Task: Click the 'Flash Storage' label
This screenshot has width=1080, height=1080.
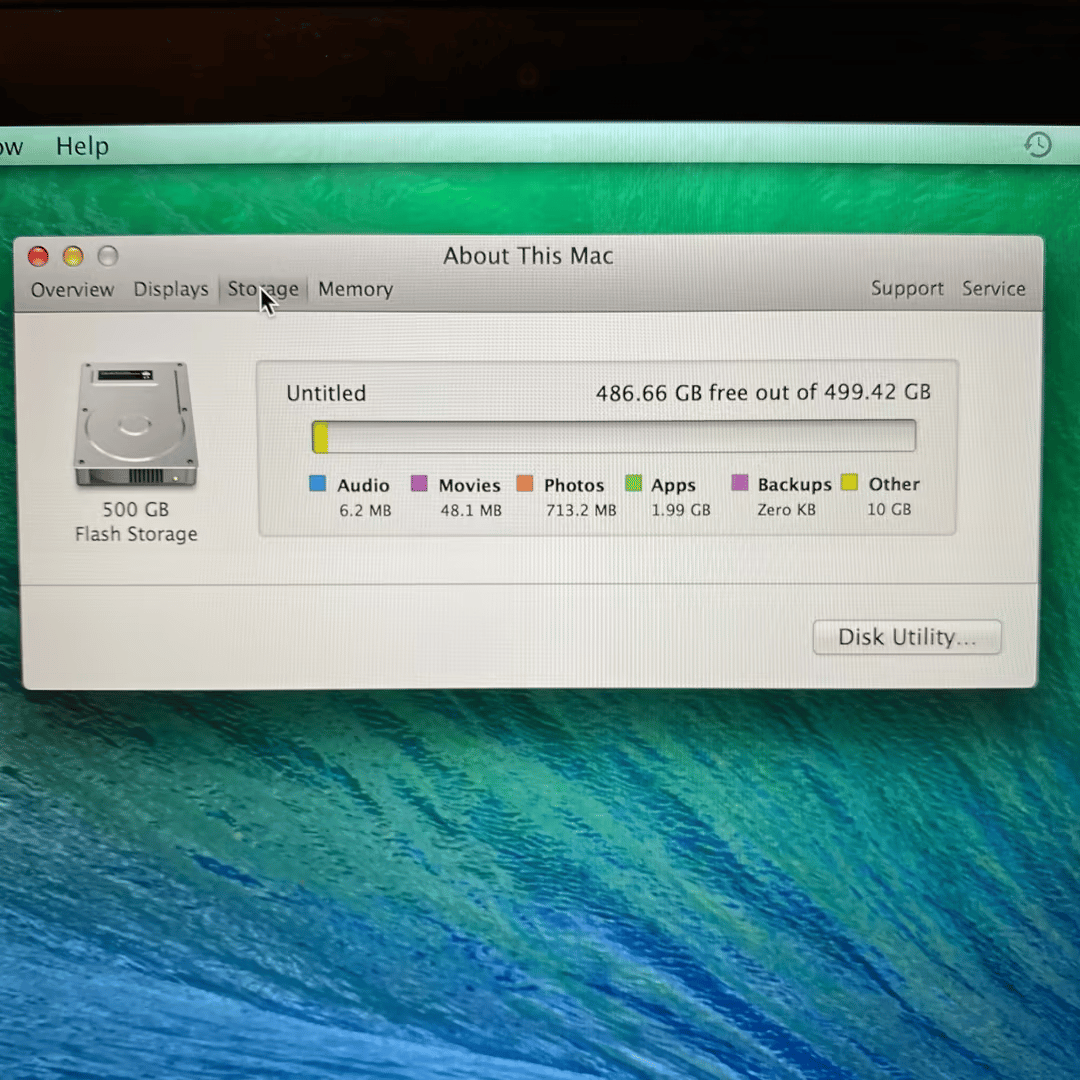Action: (x=136, y=534)
